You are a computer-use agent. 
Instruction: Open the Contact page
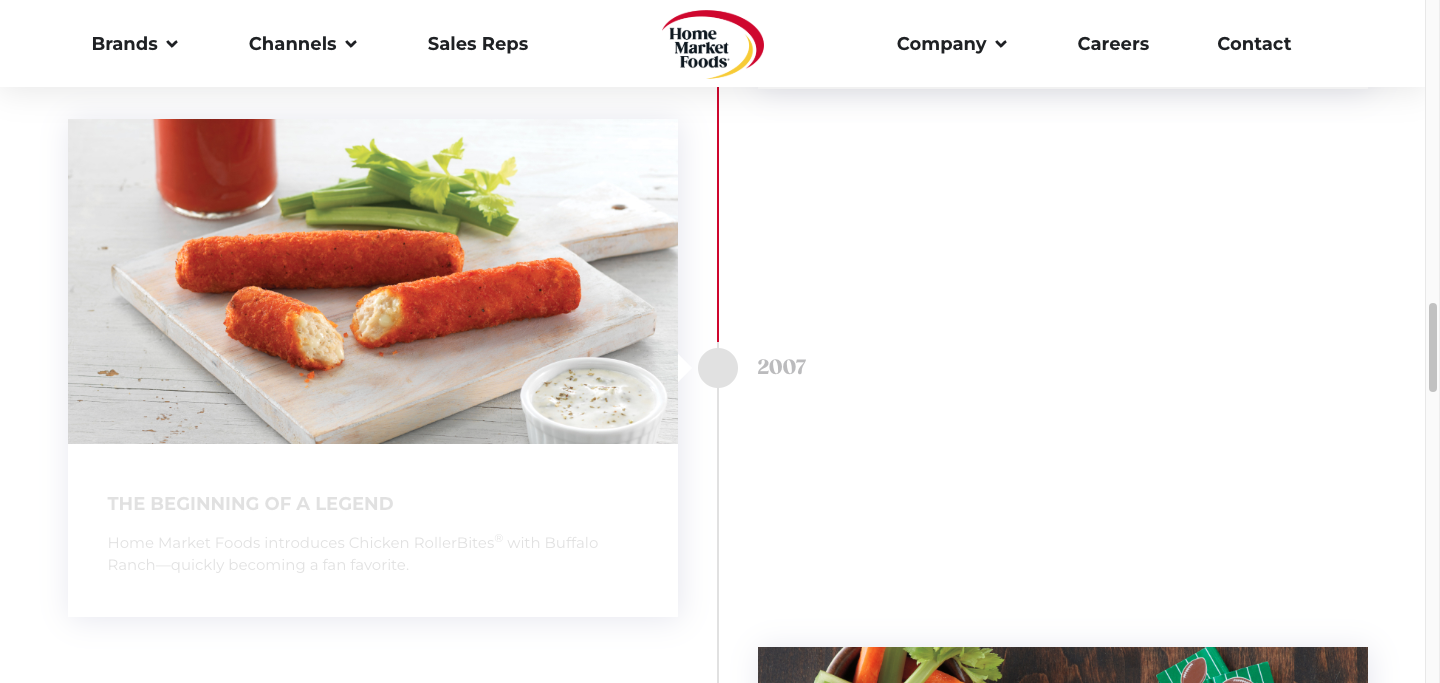coord(1254,44)
